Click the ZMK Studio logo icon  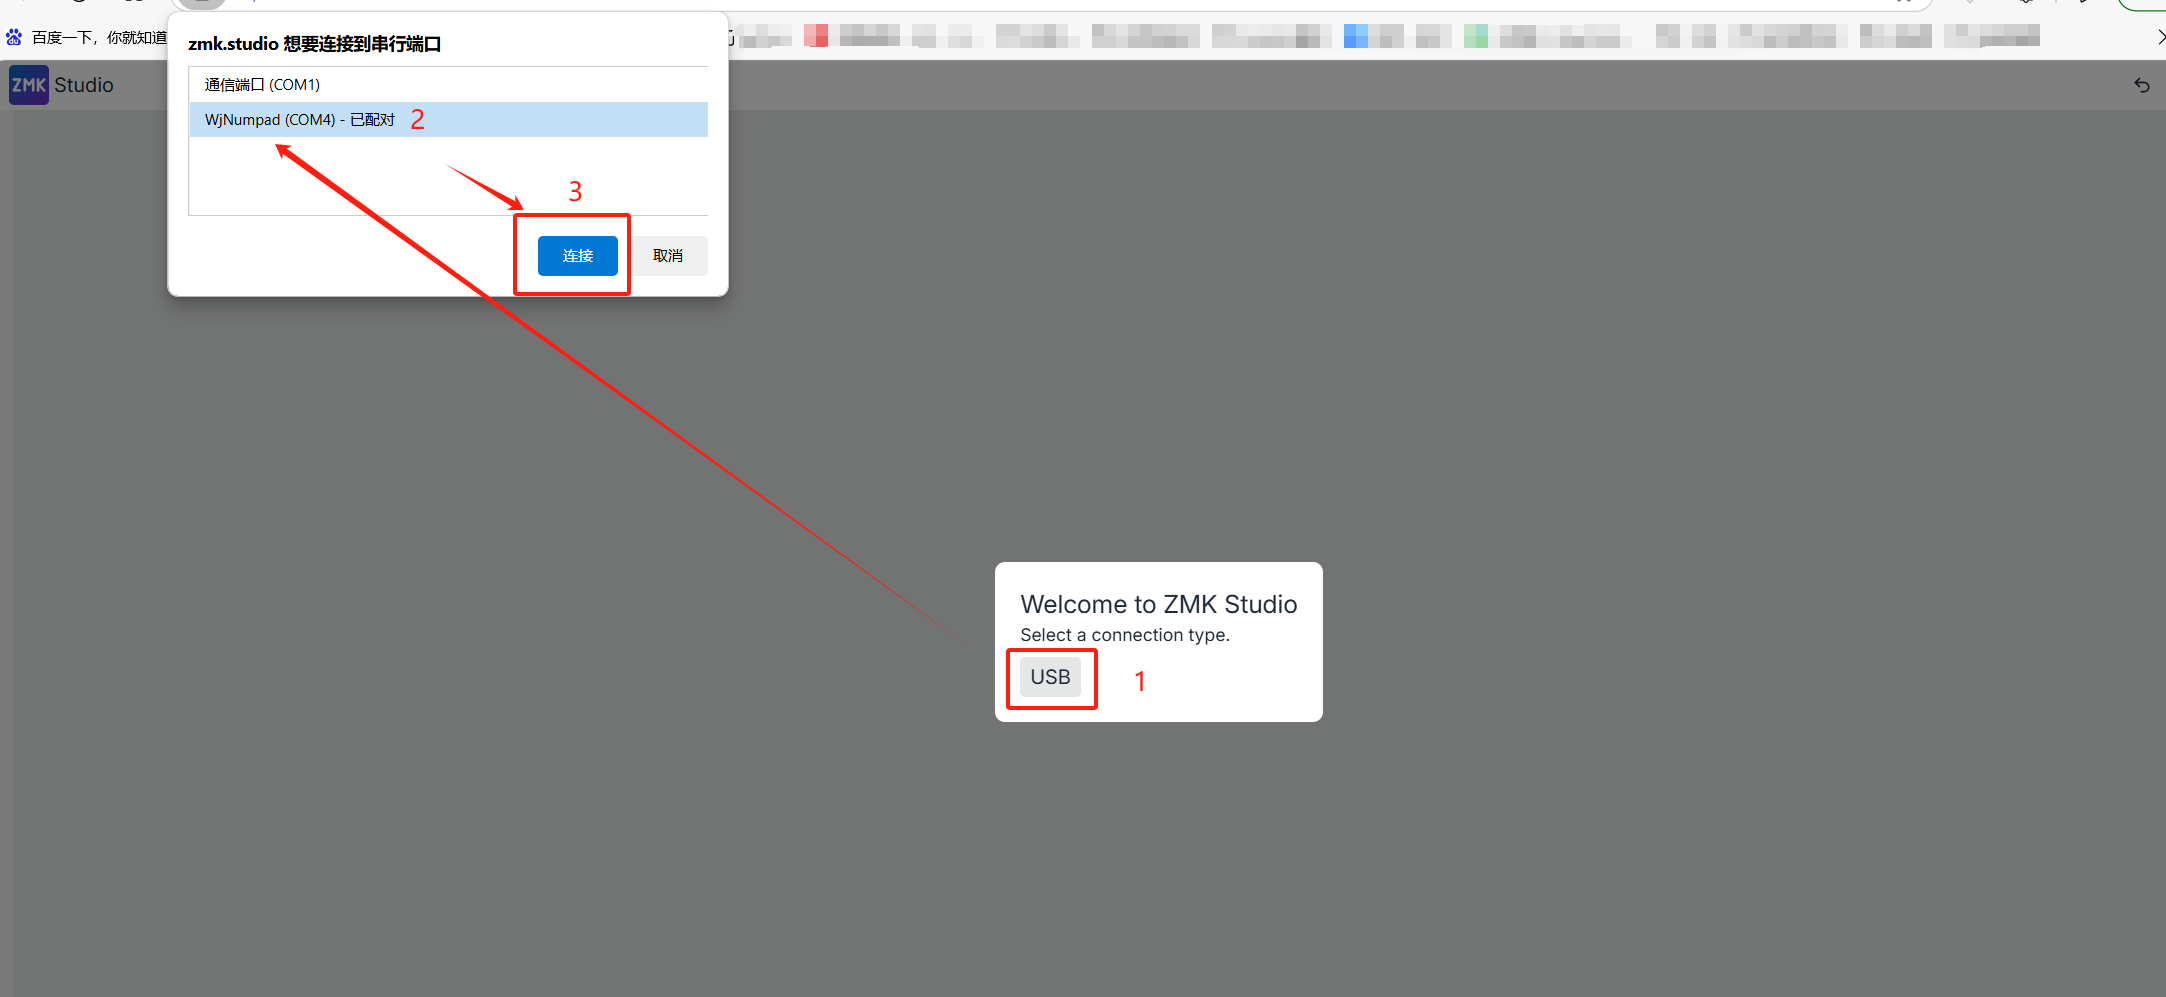click(x=29, y=85)
